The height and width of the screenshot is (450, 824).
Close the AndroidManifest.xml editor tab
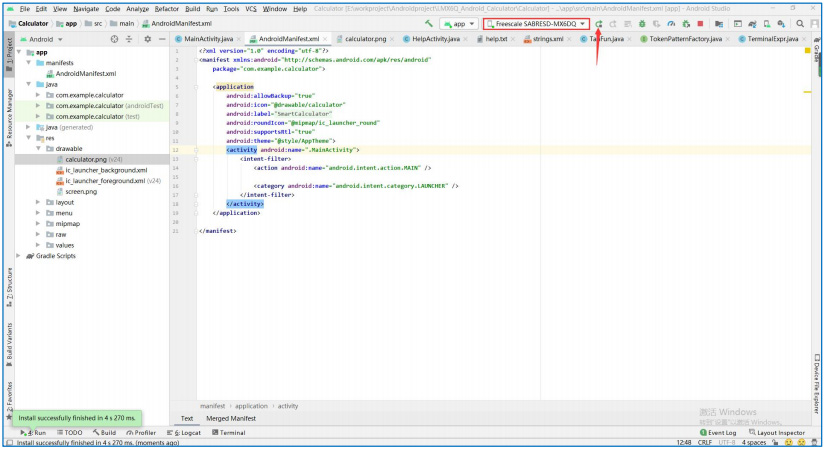(326, 39)
